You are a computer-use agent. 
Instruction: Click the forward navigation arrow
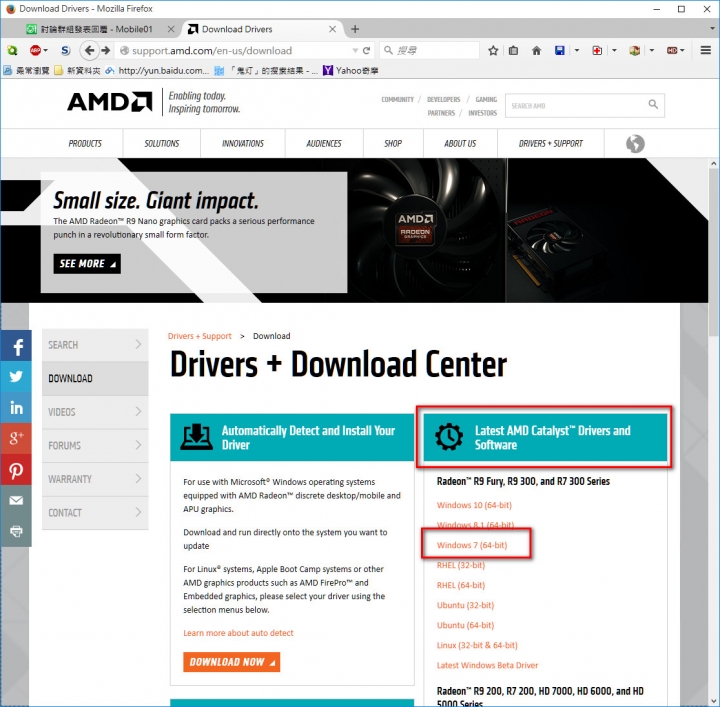click(x=106, y=50)
